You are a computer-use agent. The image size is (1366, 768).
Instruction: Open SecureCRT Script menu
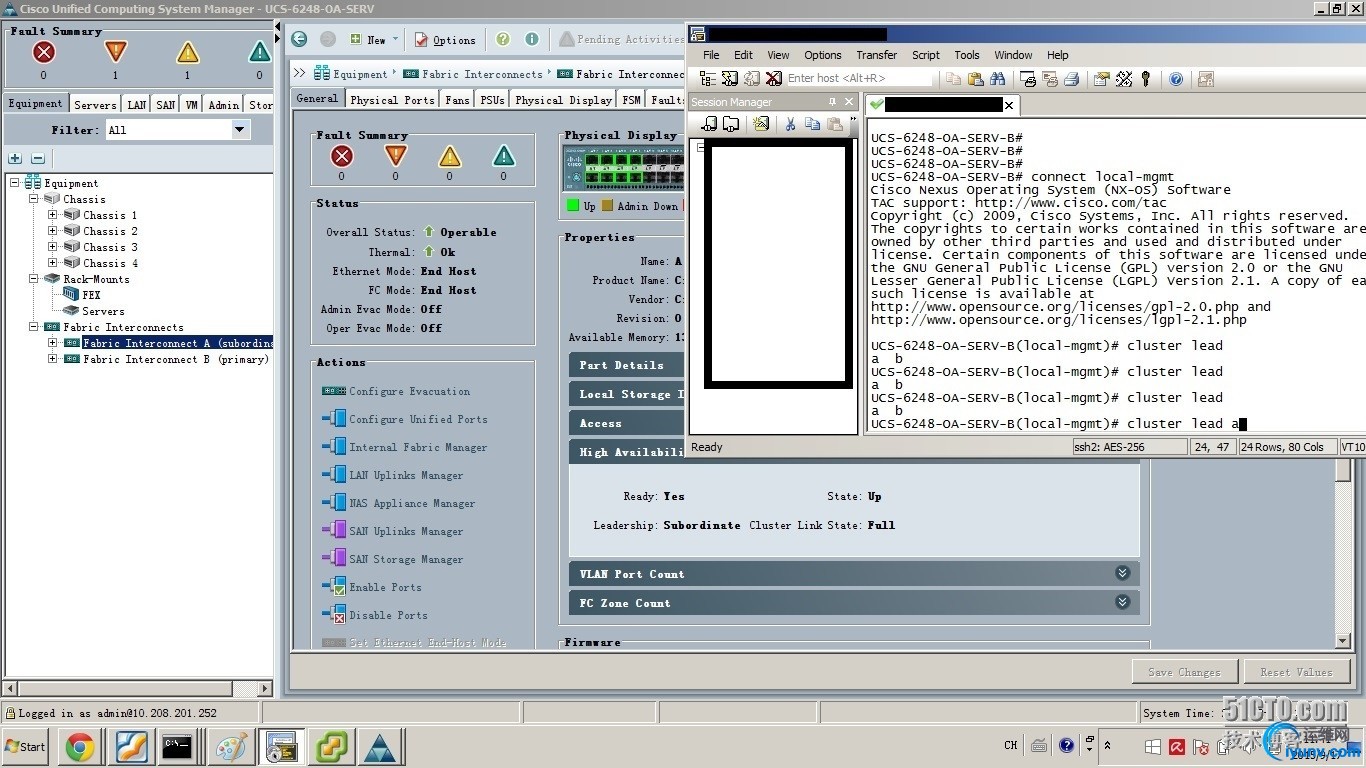point(925,55)
